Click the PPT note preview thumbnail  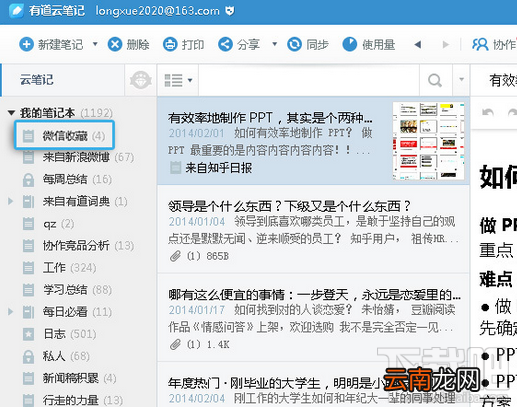click(429, 141)
